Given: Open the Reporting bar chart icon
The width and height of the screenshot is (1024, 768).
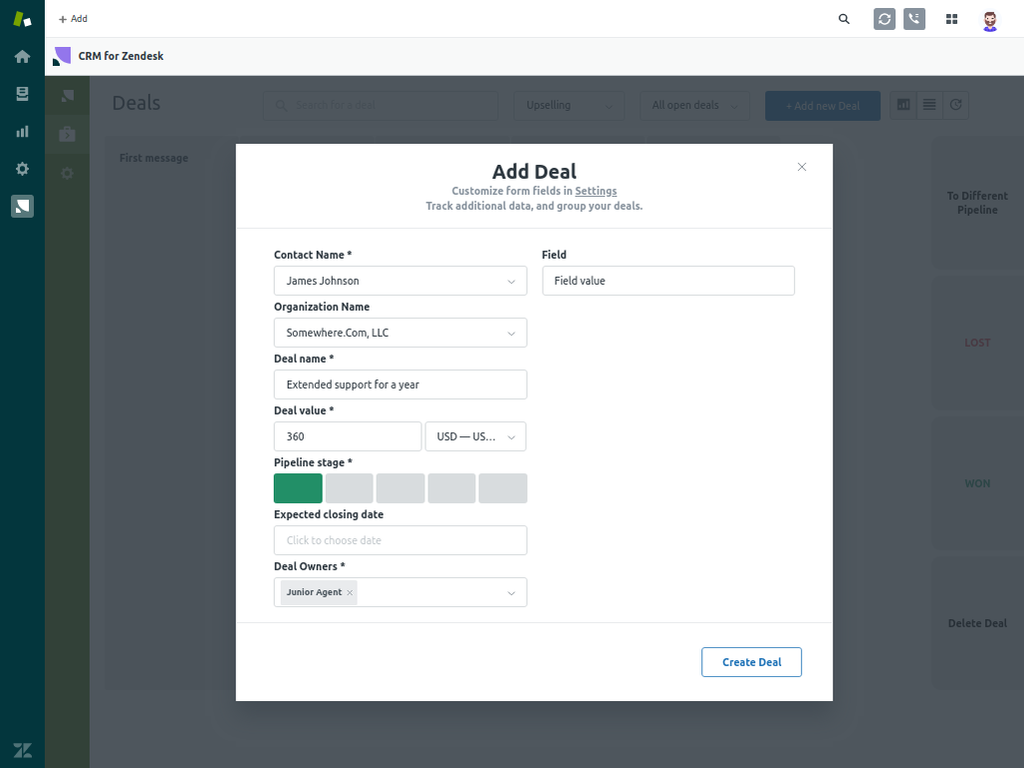Looking at the screenshot, I should (22, 131).
